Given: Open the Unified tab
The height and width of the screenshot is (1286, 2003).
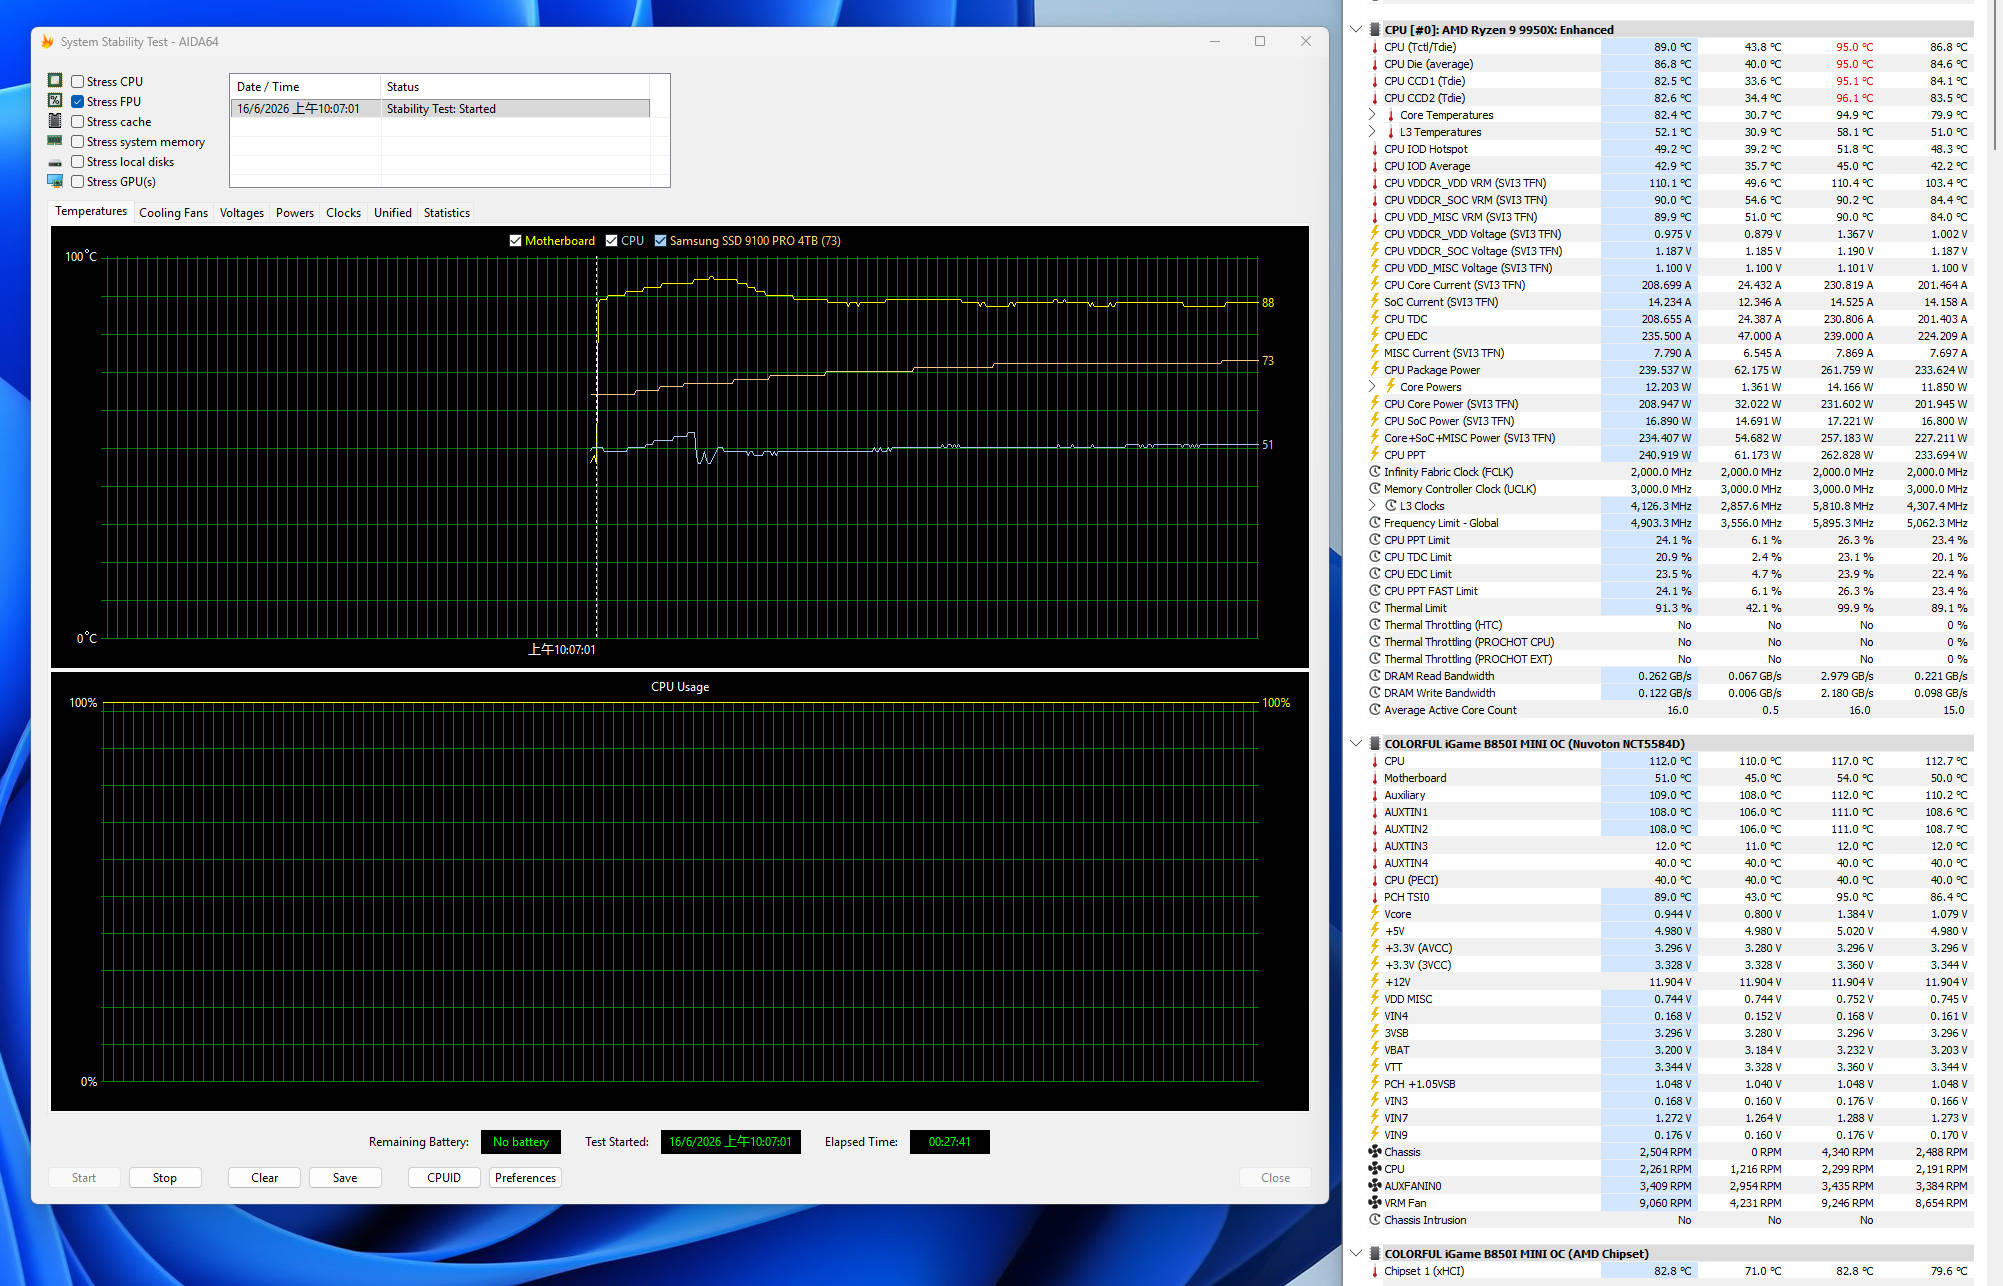Looking at the screenshot, I should click(393, 213).
